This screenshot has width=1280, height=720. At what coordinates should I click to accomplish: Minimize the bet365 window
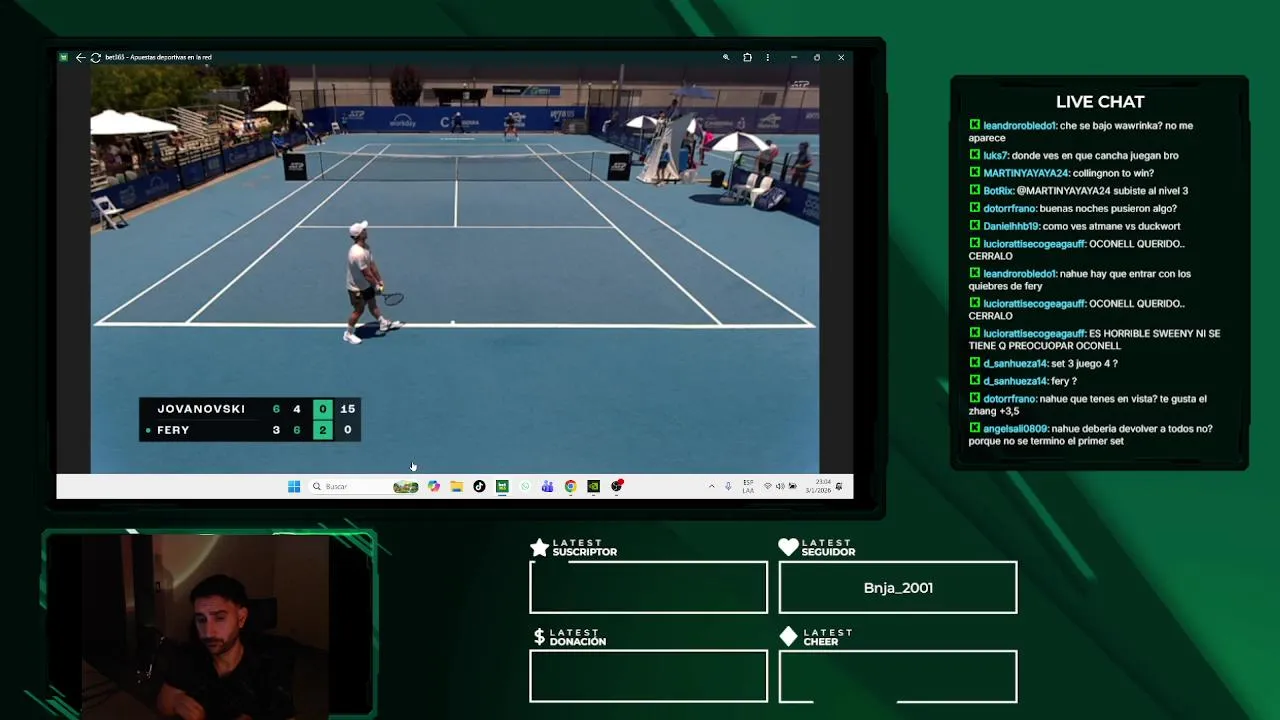click(x=794, y=57)
